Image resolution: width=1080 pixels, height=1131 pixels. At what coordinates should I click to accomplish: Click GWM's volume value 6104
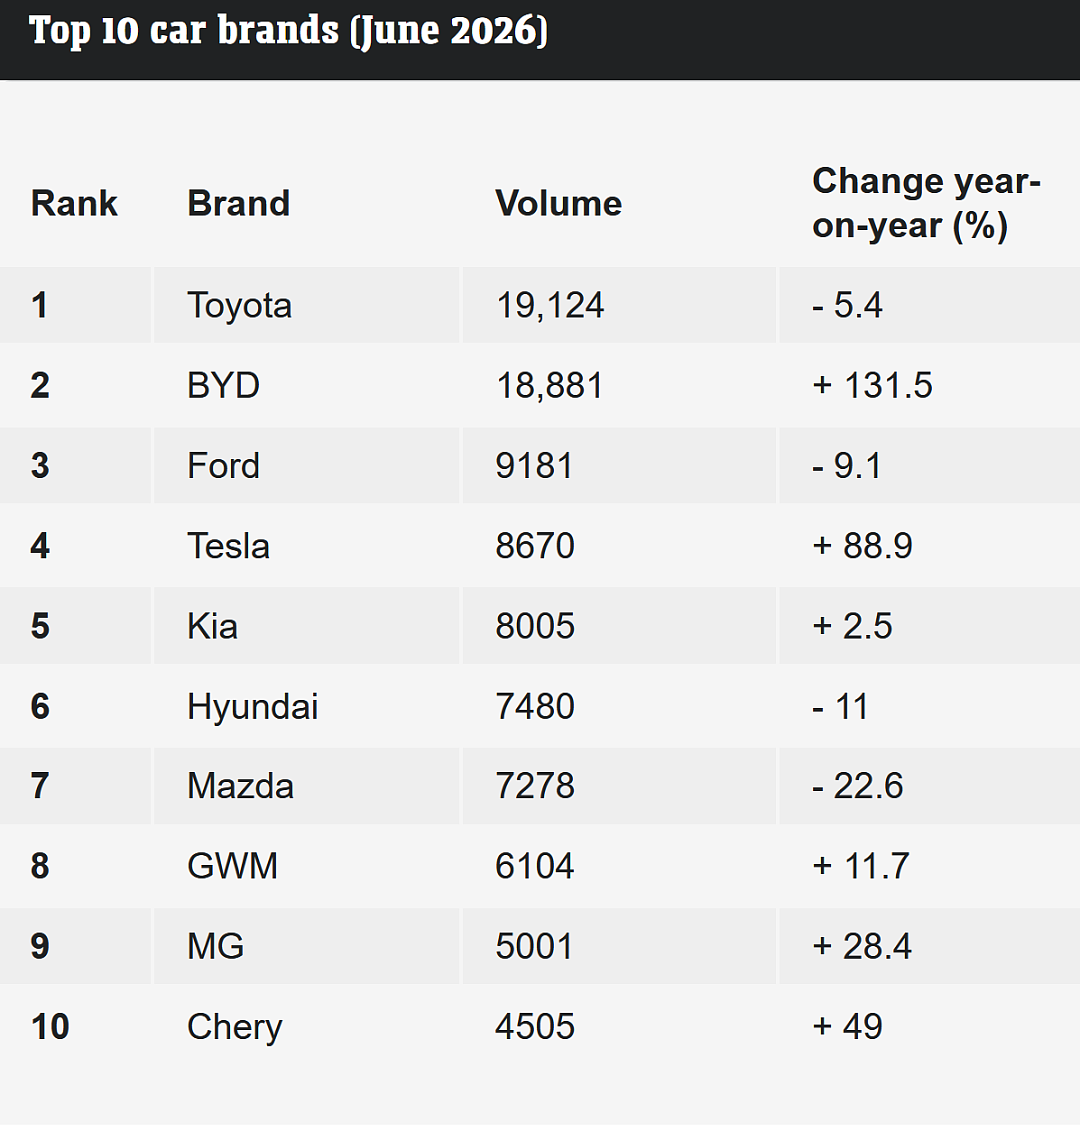click(x=535, y=866)
